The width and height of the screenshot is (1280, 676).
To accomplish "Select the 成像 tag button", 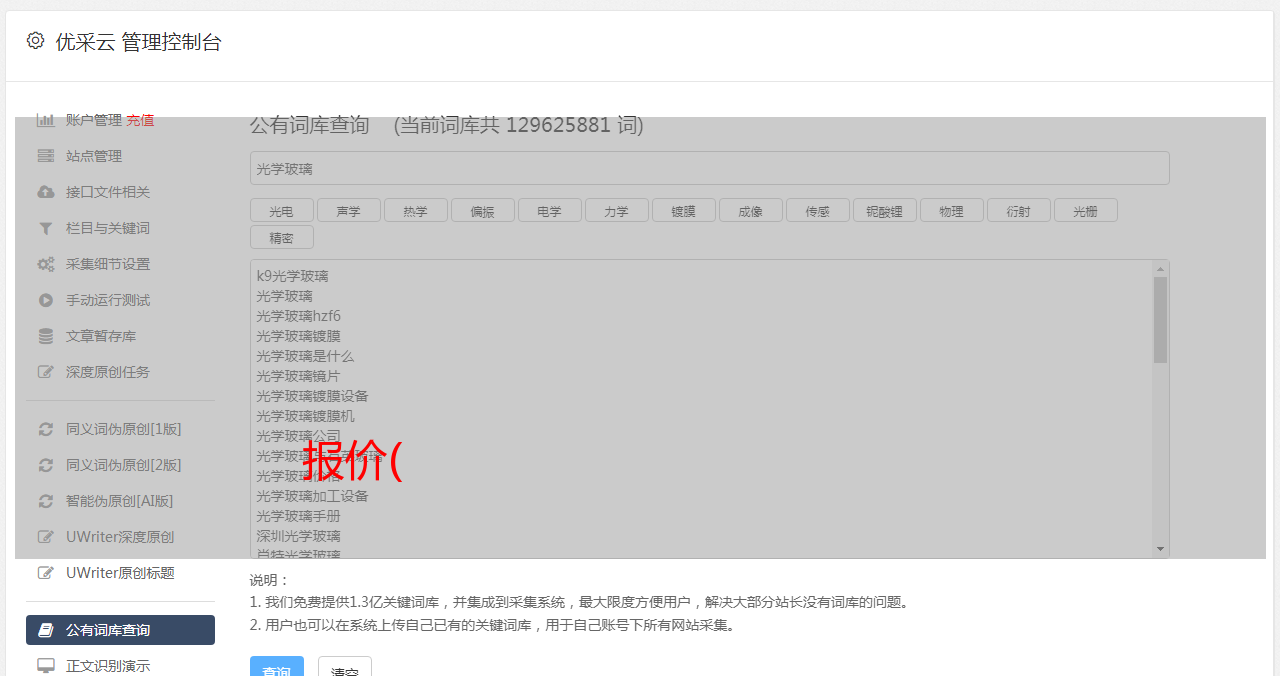I will 750,211.
